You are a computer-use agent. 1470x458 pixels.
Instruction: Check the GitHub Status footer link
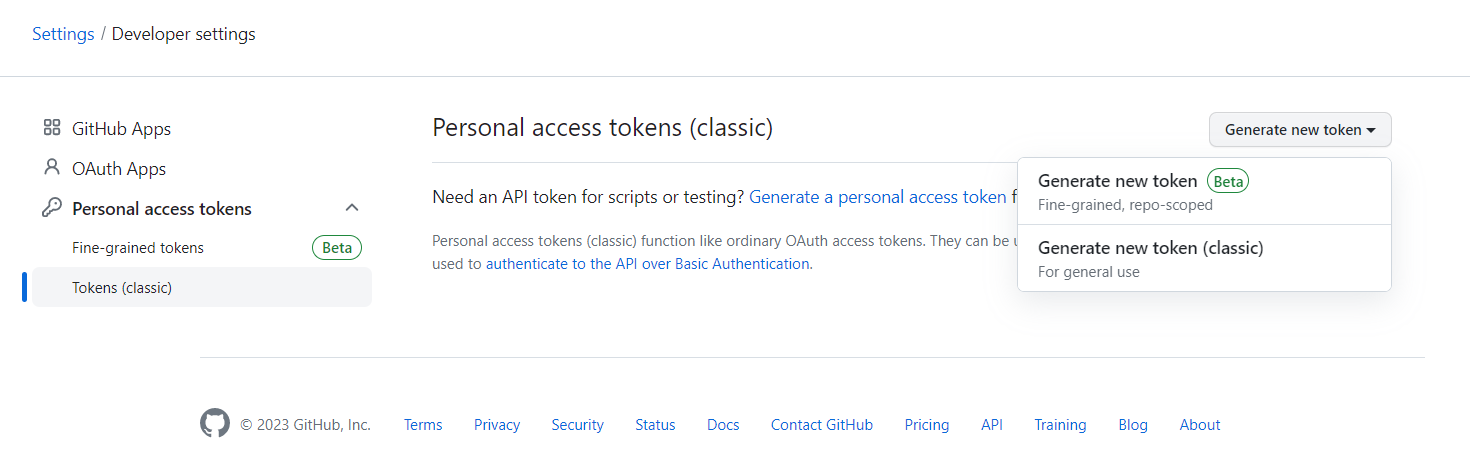tap(655, 425)
